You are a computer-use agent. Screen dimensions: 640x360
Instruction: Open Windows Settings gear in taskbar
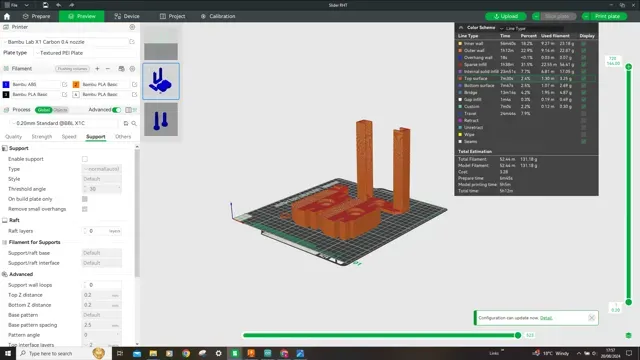[218, 353]
